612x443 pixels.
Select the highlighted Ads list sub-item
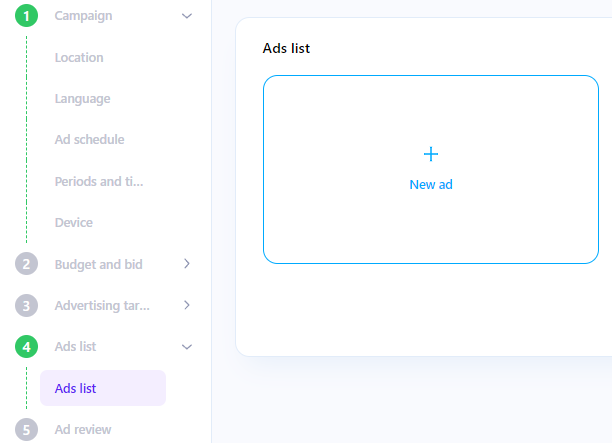coord(102,388)
